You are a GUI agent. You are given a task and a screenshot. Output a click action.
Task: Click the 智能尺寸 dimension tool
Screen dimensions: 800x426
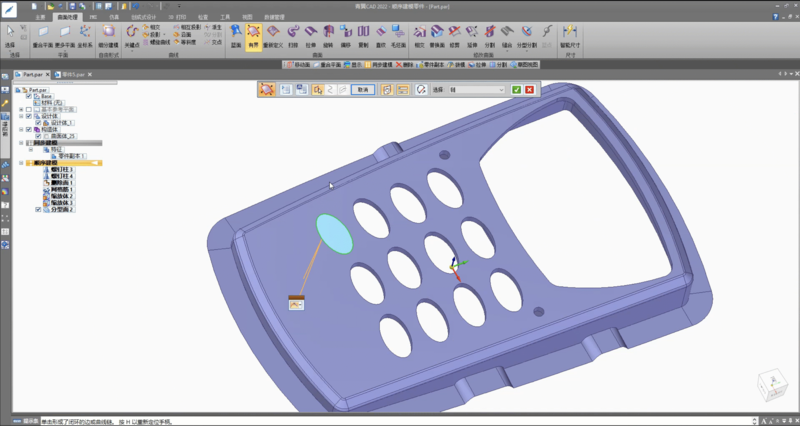(x=572, y=36)
